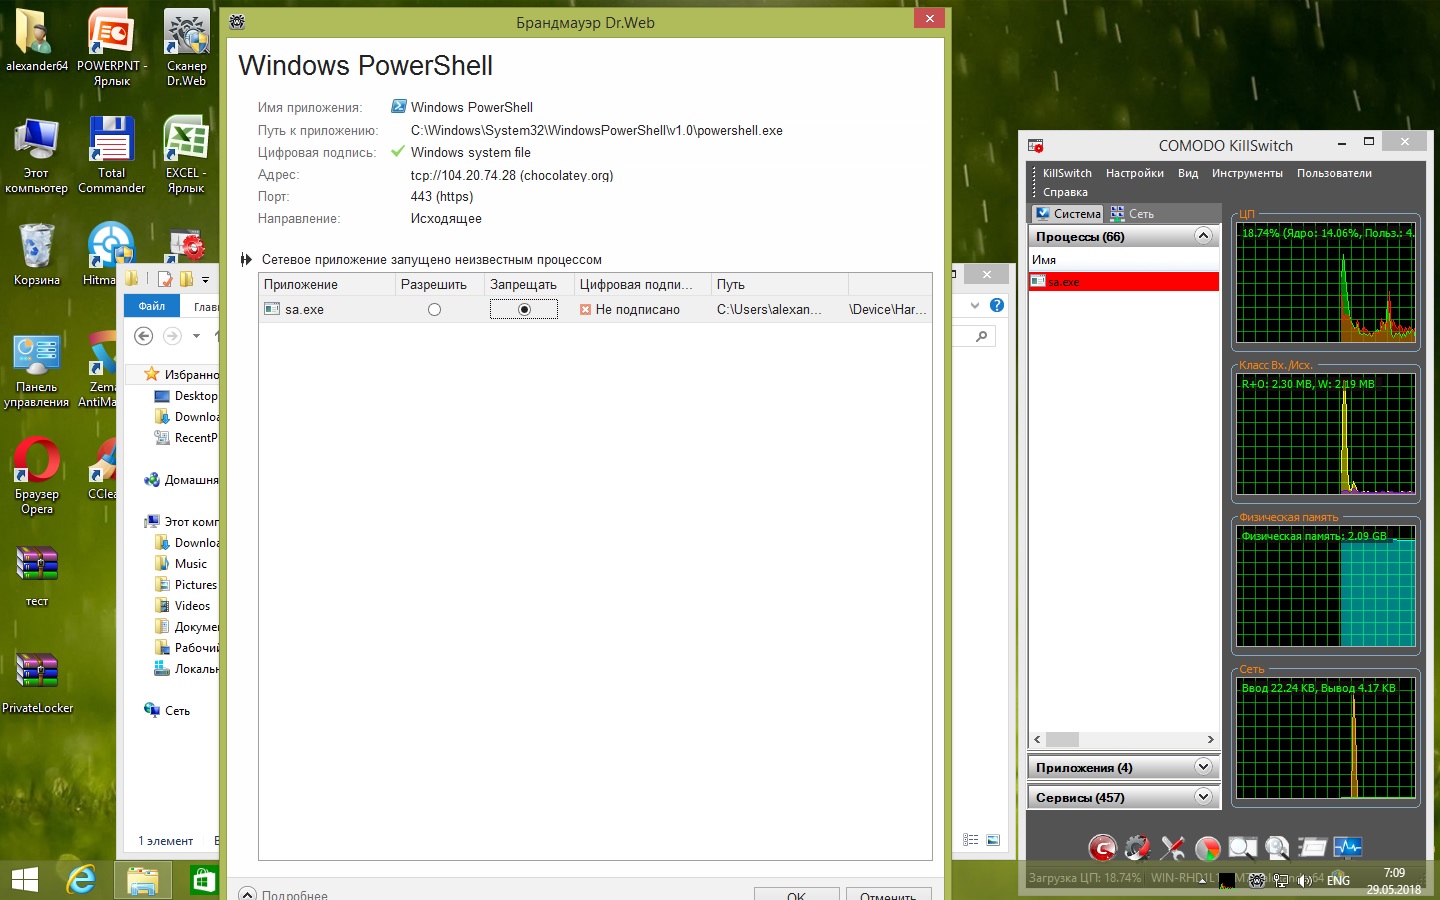Screen dimensions: 1440x900
Task: Go back in the Explorer window
Action: pos(143,336)
